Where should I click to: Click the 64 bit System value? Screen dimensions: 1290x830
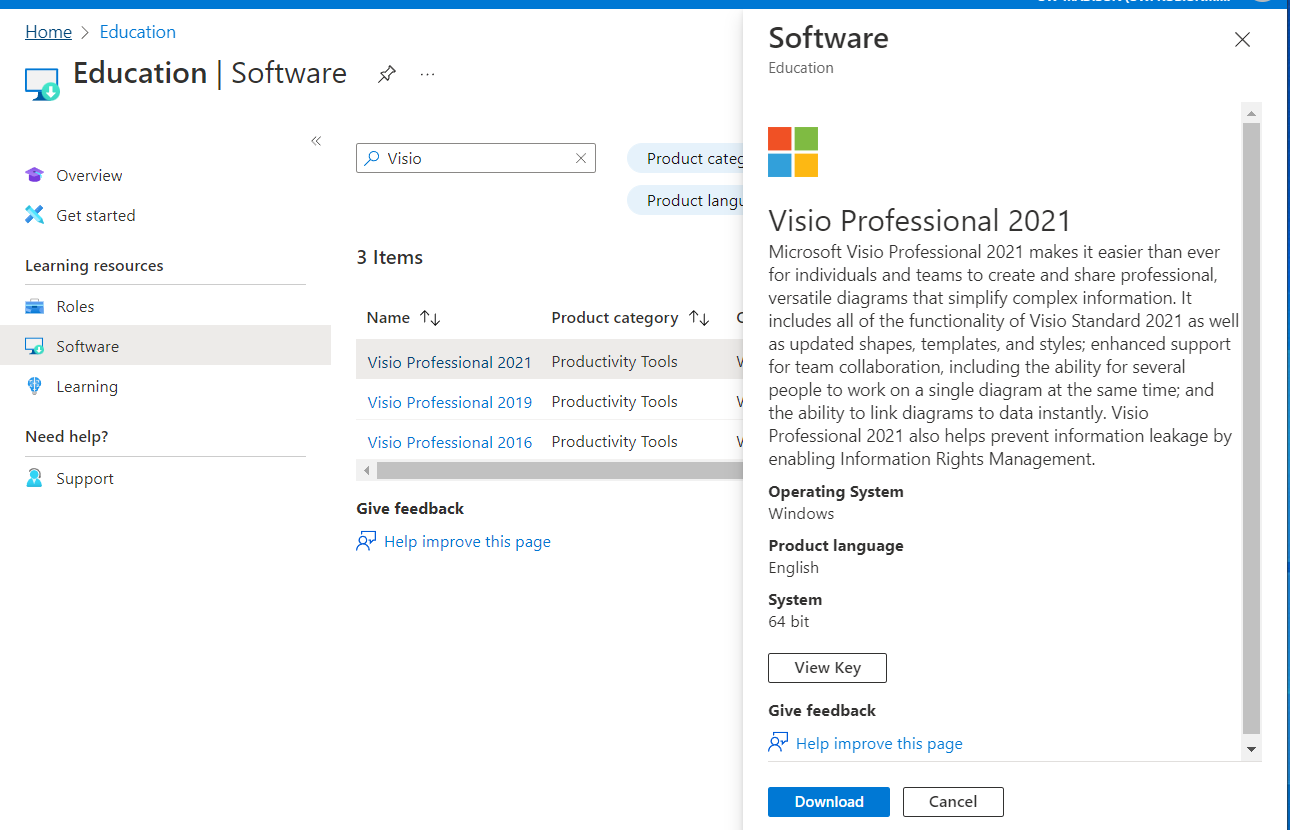point(789,621)
